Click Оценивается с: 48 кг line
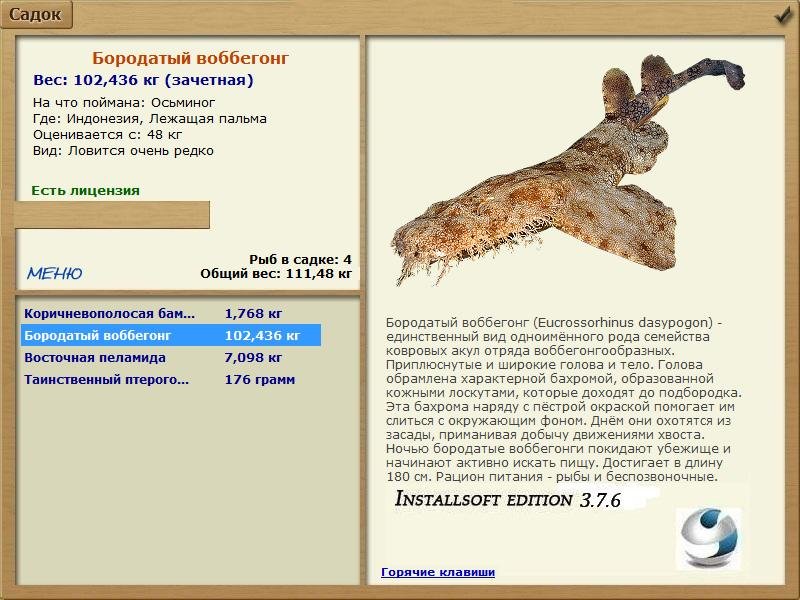Screen dimensions: 800x600 pyautogui.click(x=108, y=135)
